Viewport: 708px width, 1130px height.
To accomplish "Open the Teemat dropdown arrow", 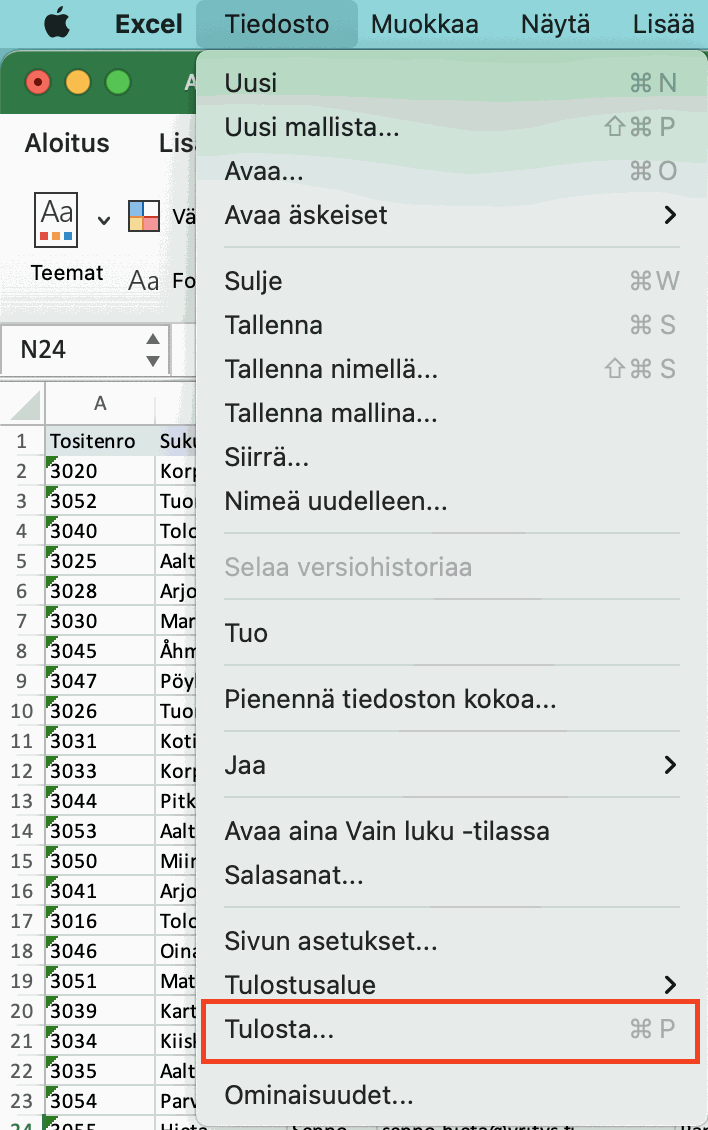I will pos(104,221).
